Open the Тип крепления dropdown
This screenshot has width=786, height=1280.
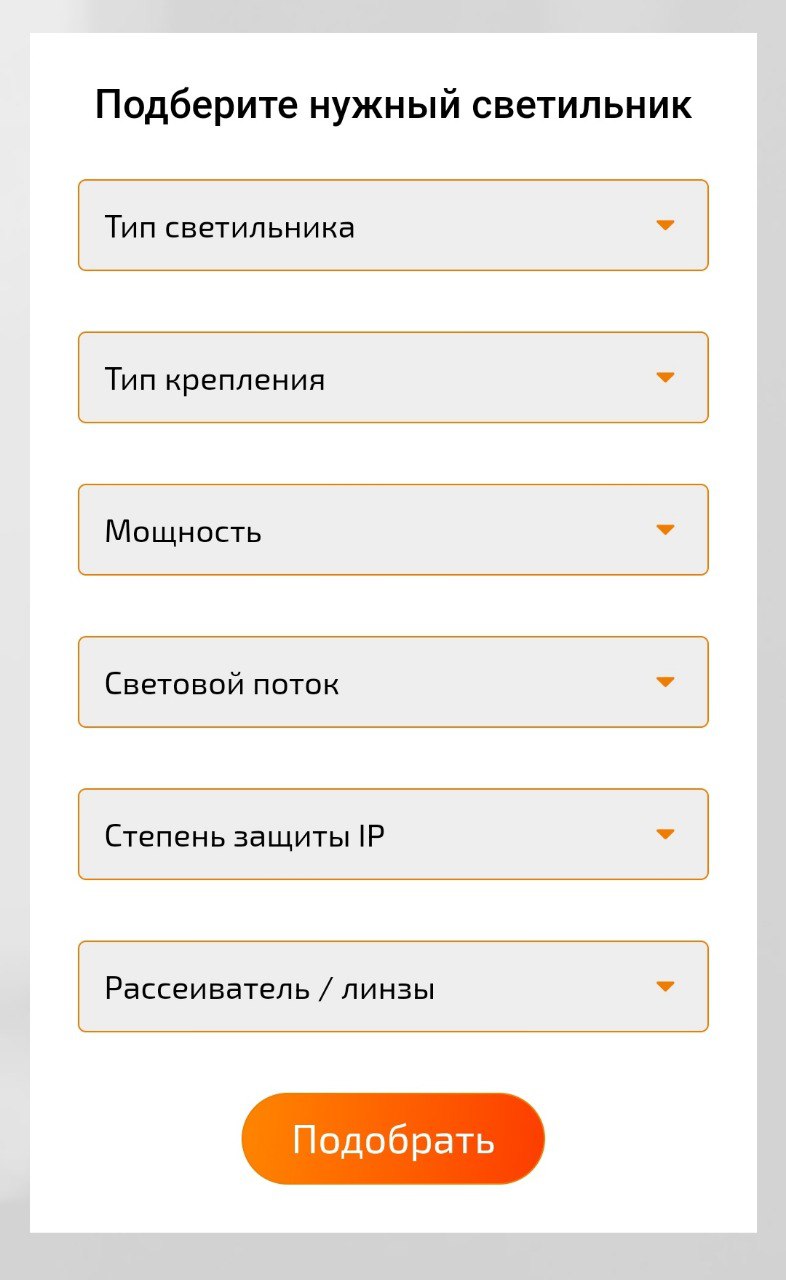click(x=393, y=377)
